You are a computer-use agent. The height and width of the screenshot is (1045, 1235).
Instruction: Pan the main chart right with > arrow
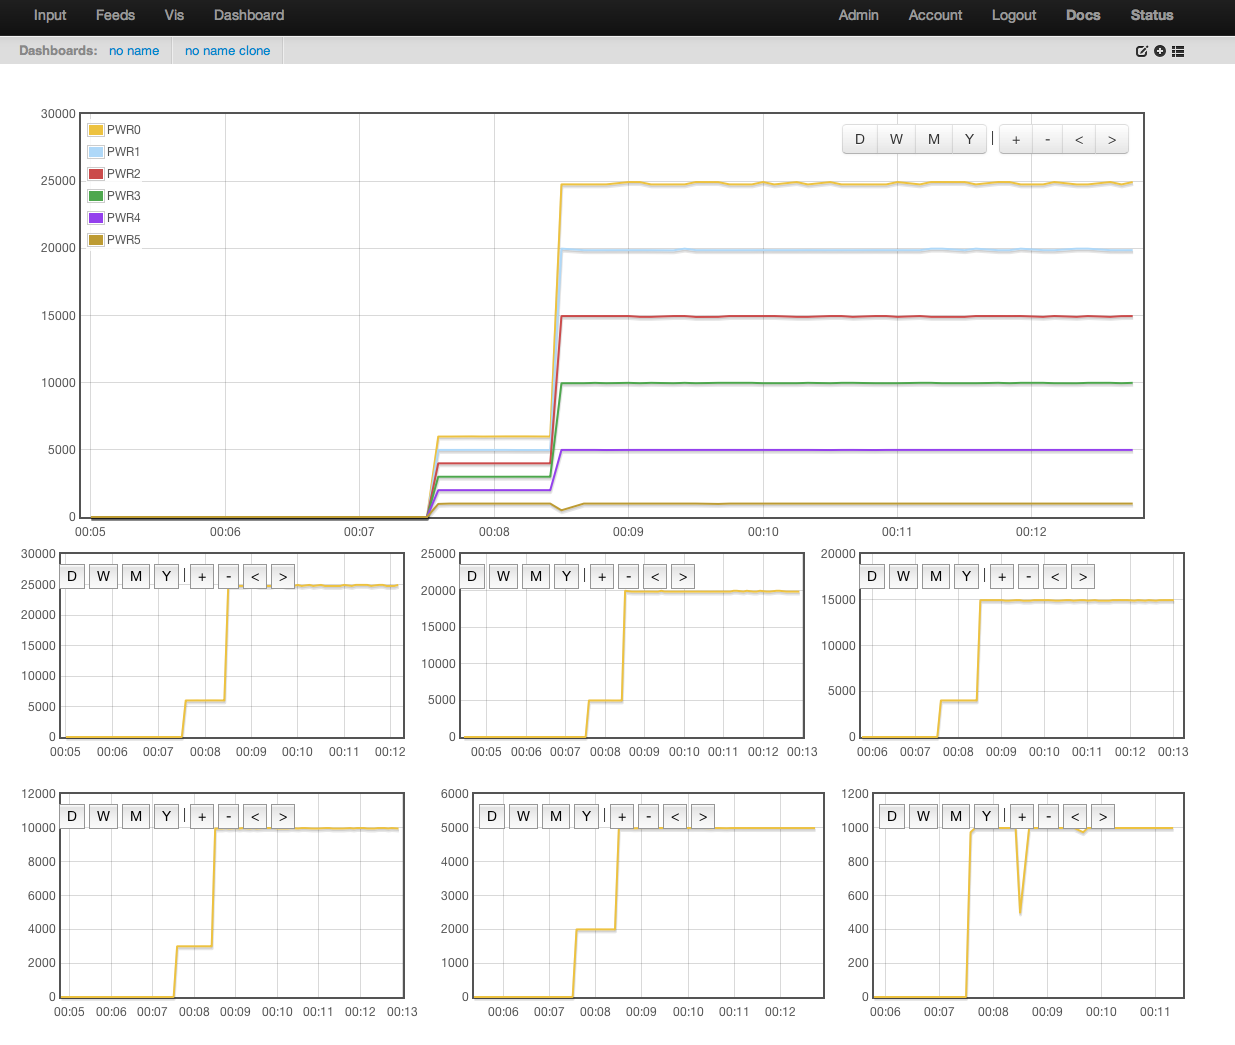click(1111, 139)
